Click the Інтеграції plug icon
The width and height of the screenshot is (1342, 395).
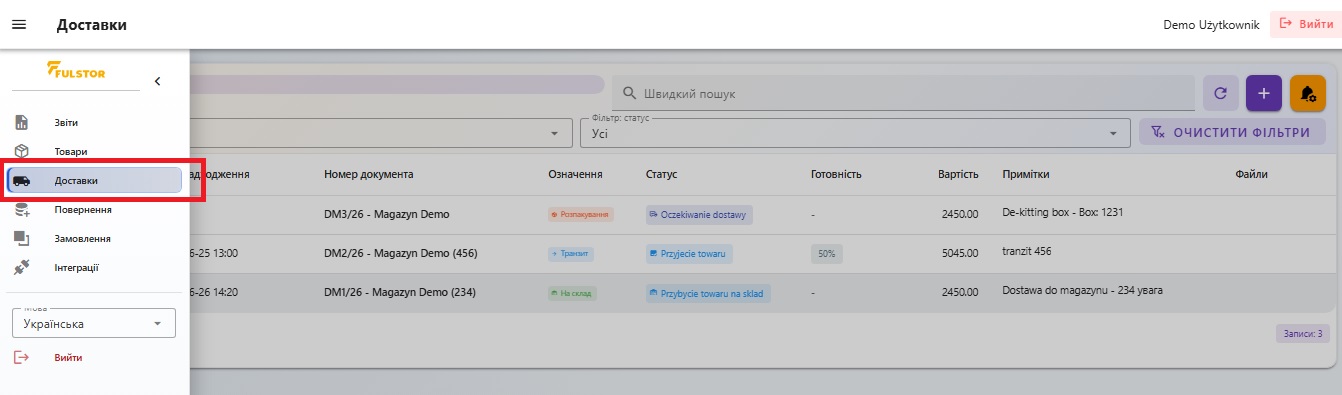pos(21,268)
